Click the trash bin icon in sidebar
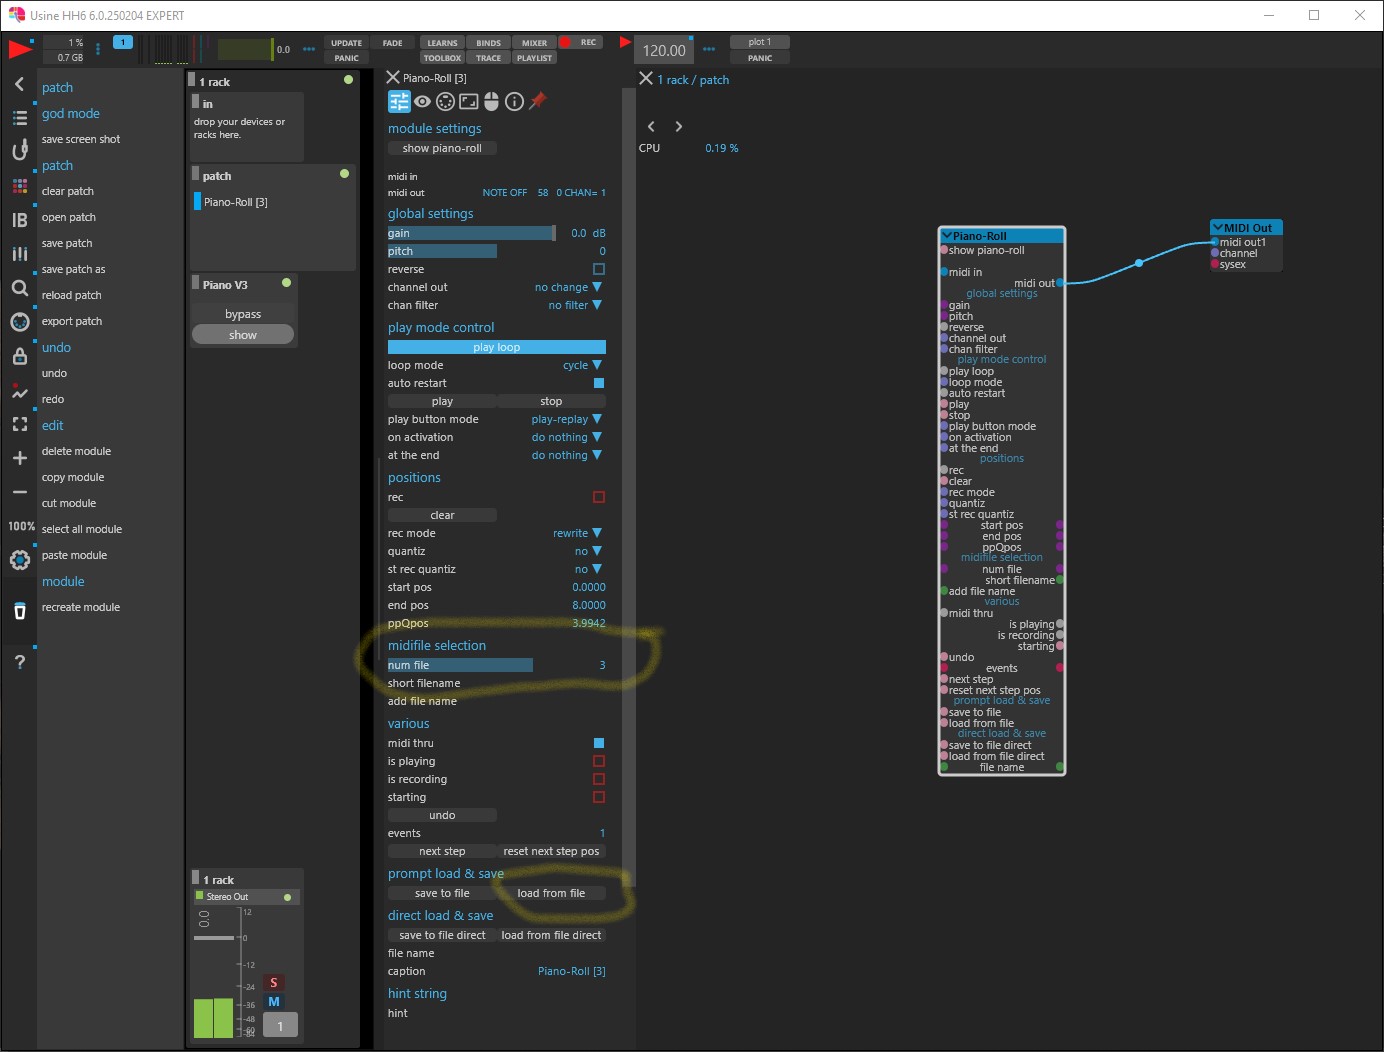 click(19, 611)
